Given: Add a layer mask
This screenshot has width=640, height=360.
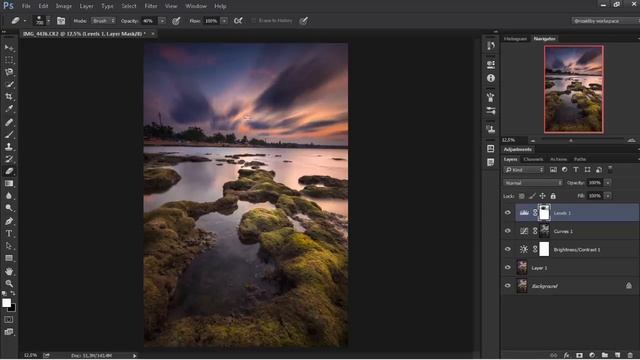Looking at the screenshot, I should tap(579, 355).
